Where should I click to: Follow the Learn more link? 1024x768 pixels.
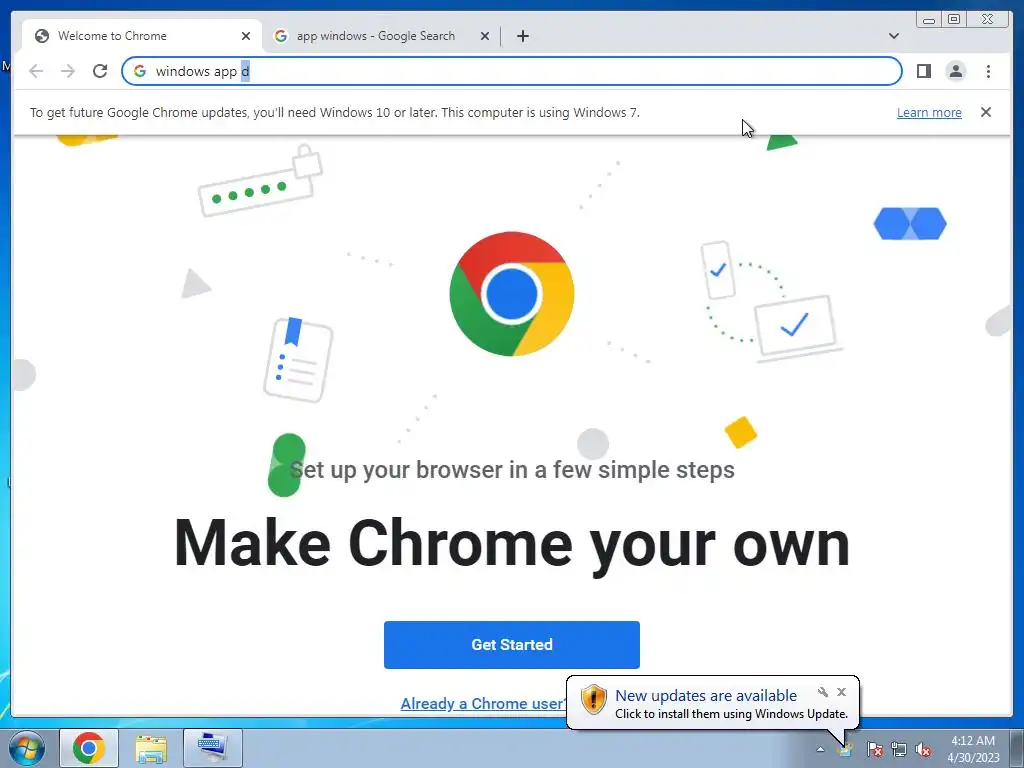(929, 112)
